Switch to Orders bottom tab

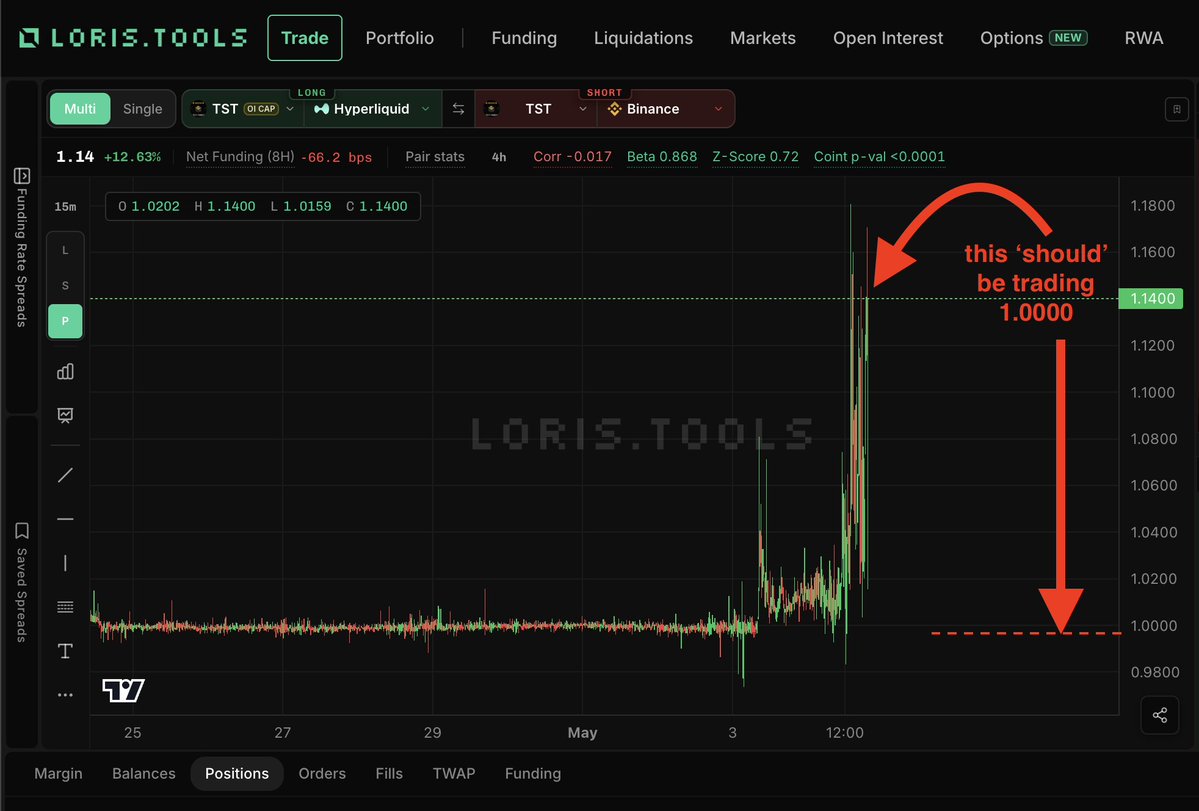(322, 774)
